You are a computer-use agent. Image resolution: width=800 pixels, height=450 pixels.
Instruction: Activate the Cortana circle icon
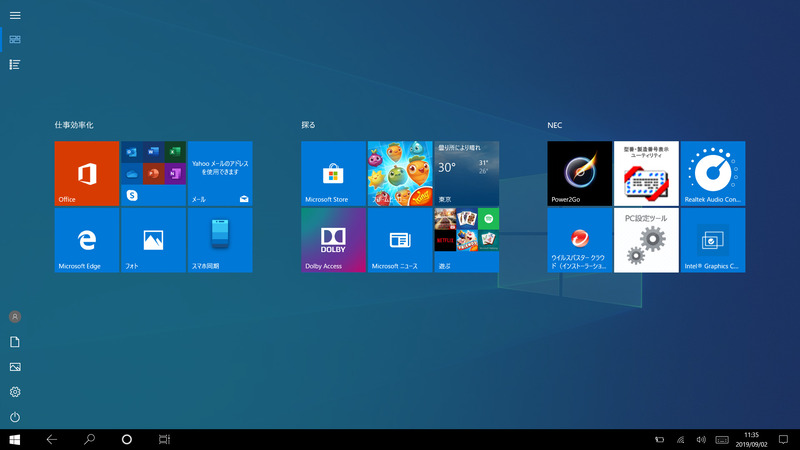[127, 440]
